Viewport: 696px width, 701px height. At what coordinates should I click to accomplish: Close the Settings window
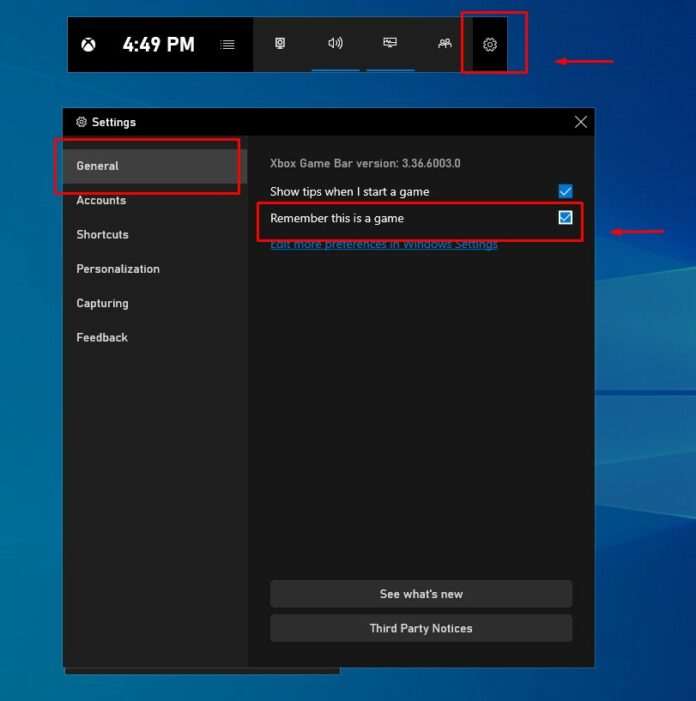pyautogui.click(x=581, y=122)
